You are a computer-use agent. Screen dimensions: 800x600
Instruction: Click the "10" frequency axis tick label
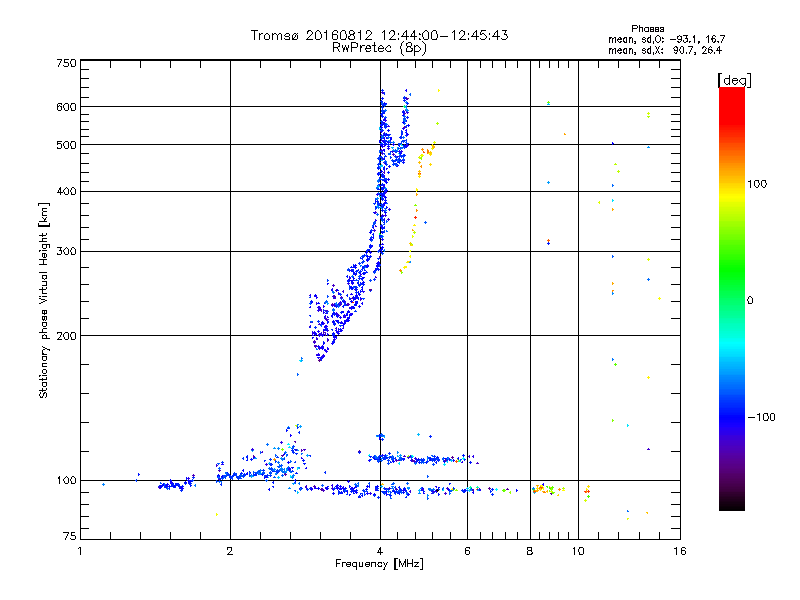578,551
